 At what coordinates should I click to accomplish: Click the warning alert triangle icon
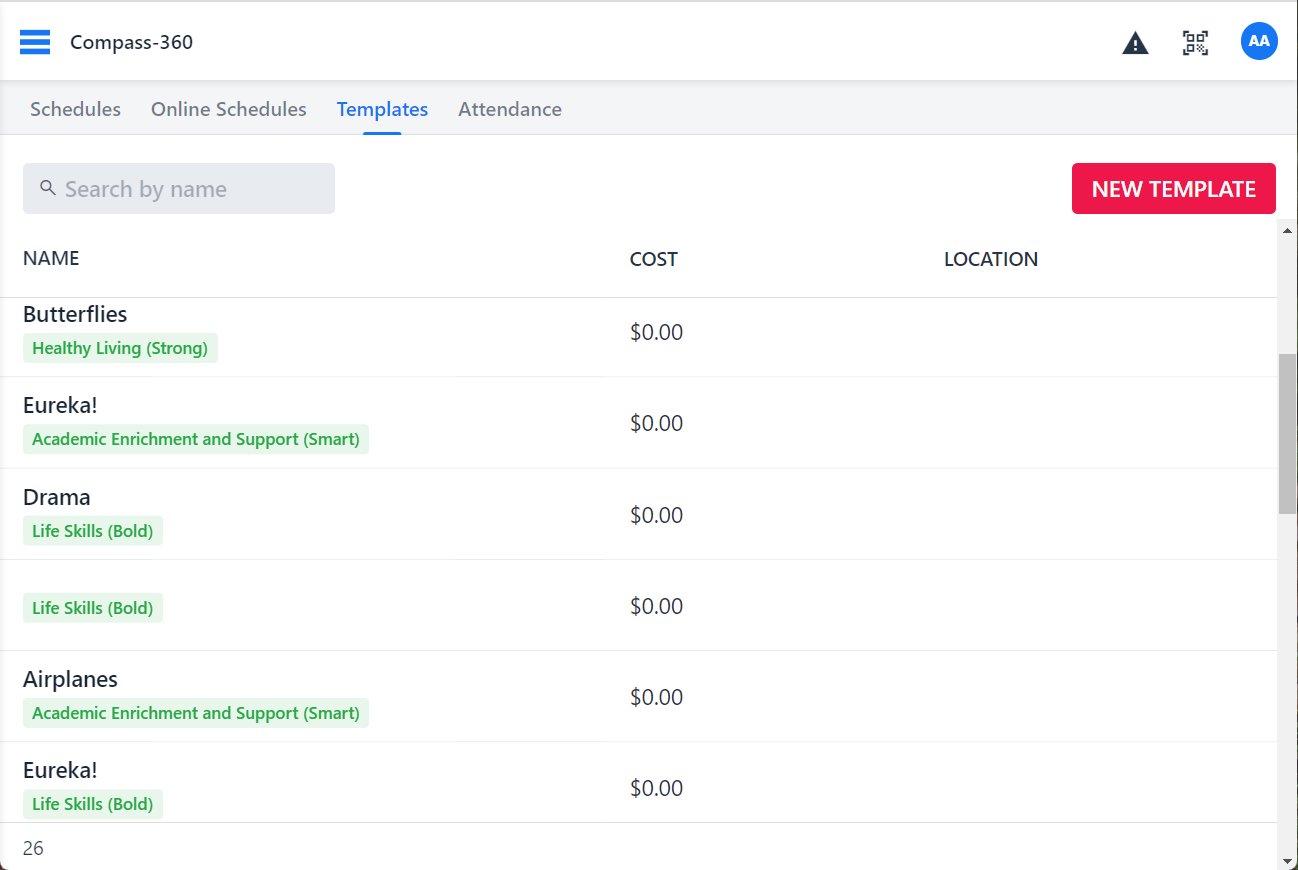coord(1135,43)
